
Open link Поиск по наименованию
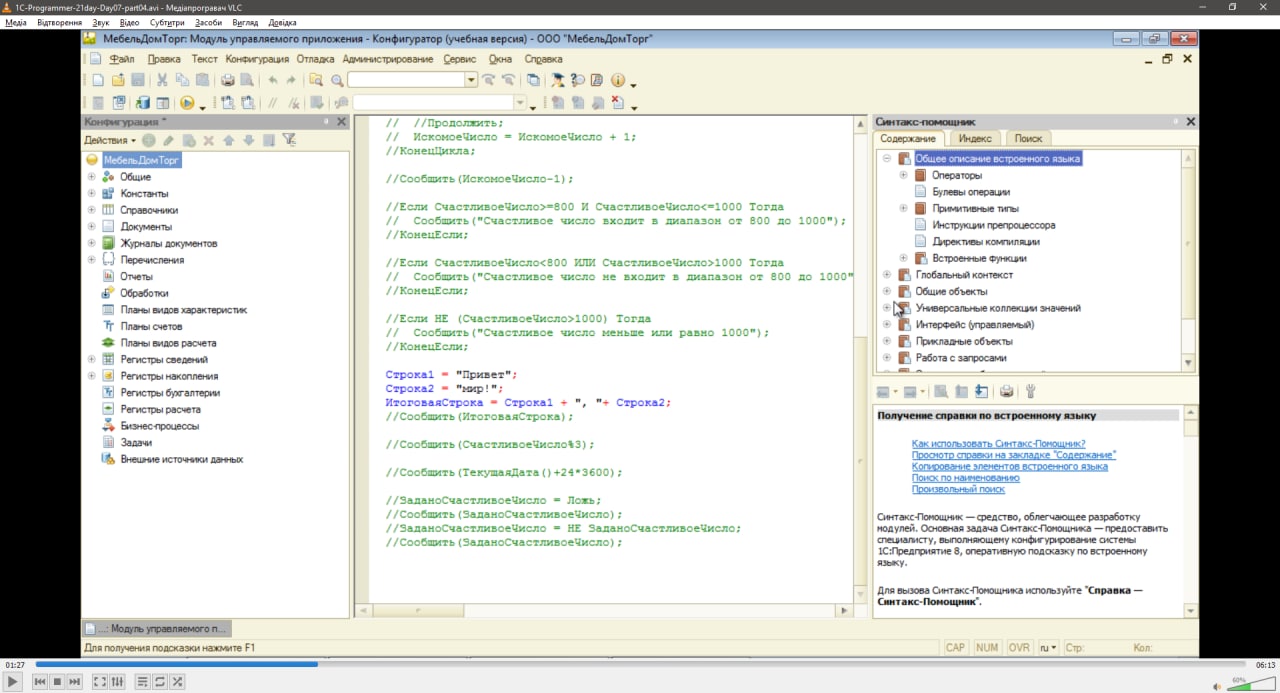click(x=965, y=478)
